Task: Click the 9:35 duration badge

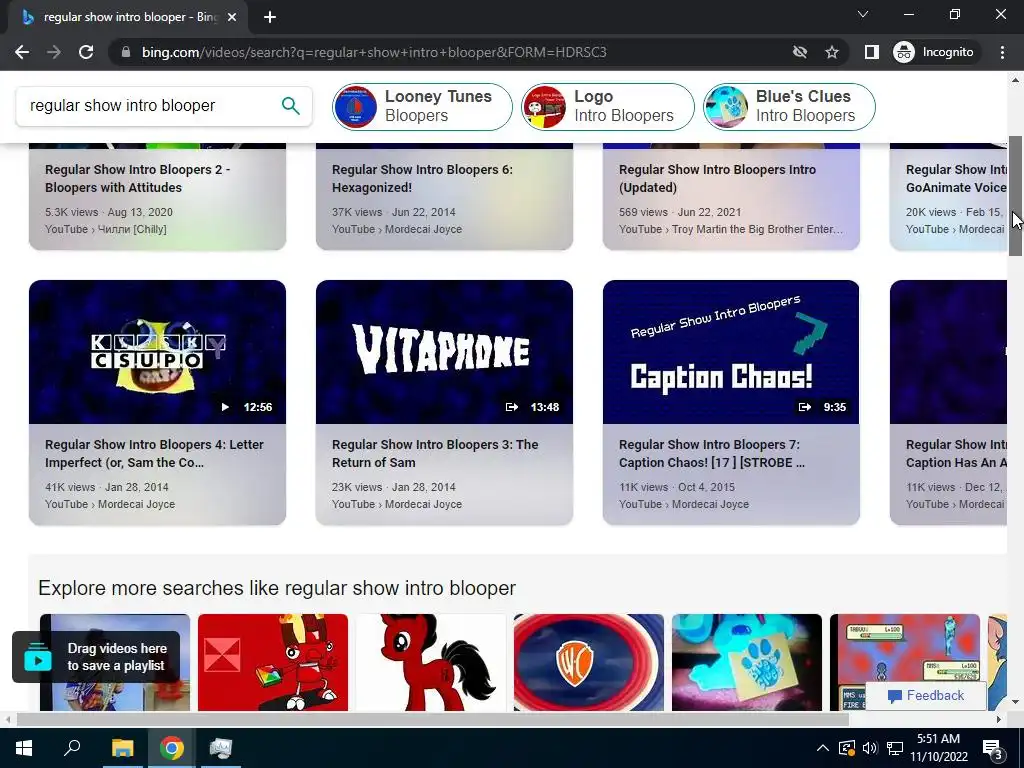Action: (x=822, y=407)
